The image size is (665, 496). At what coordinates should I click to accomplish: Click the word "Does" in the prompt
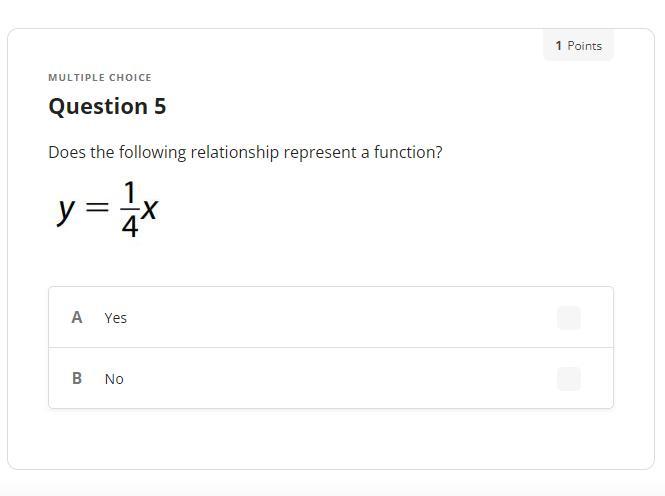[65, 153]
